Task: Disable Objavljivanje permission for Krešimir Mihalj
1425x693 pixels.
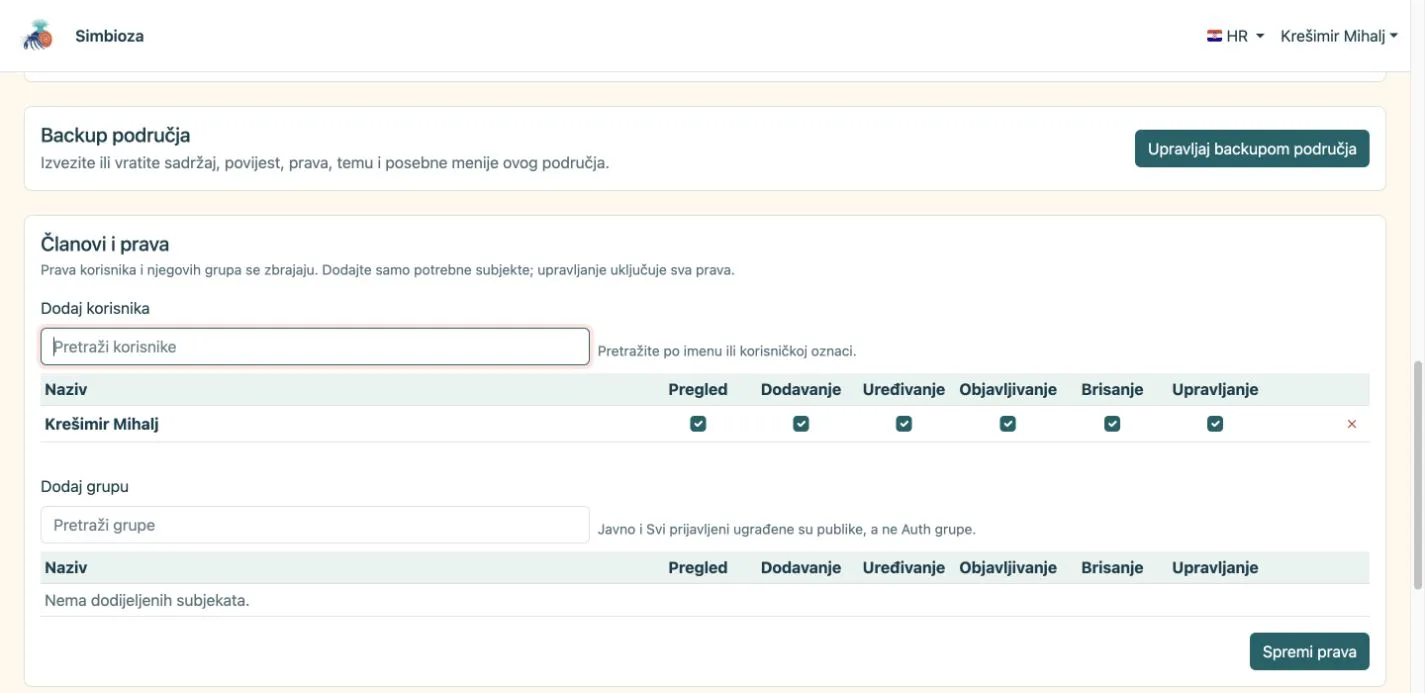Action: [1008, 424]
